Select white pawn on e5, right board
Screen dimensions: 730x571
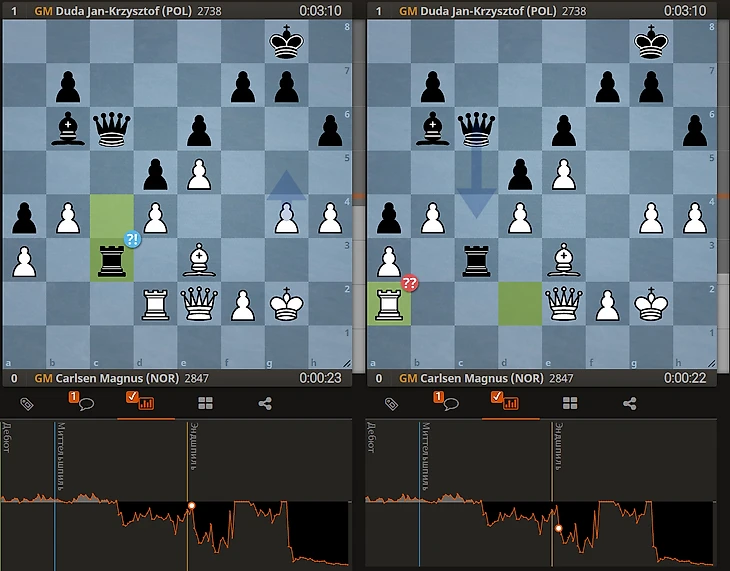pos(564,174)
